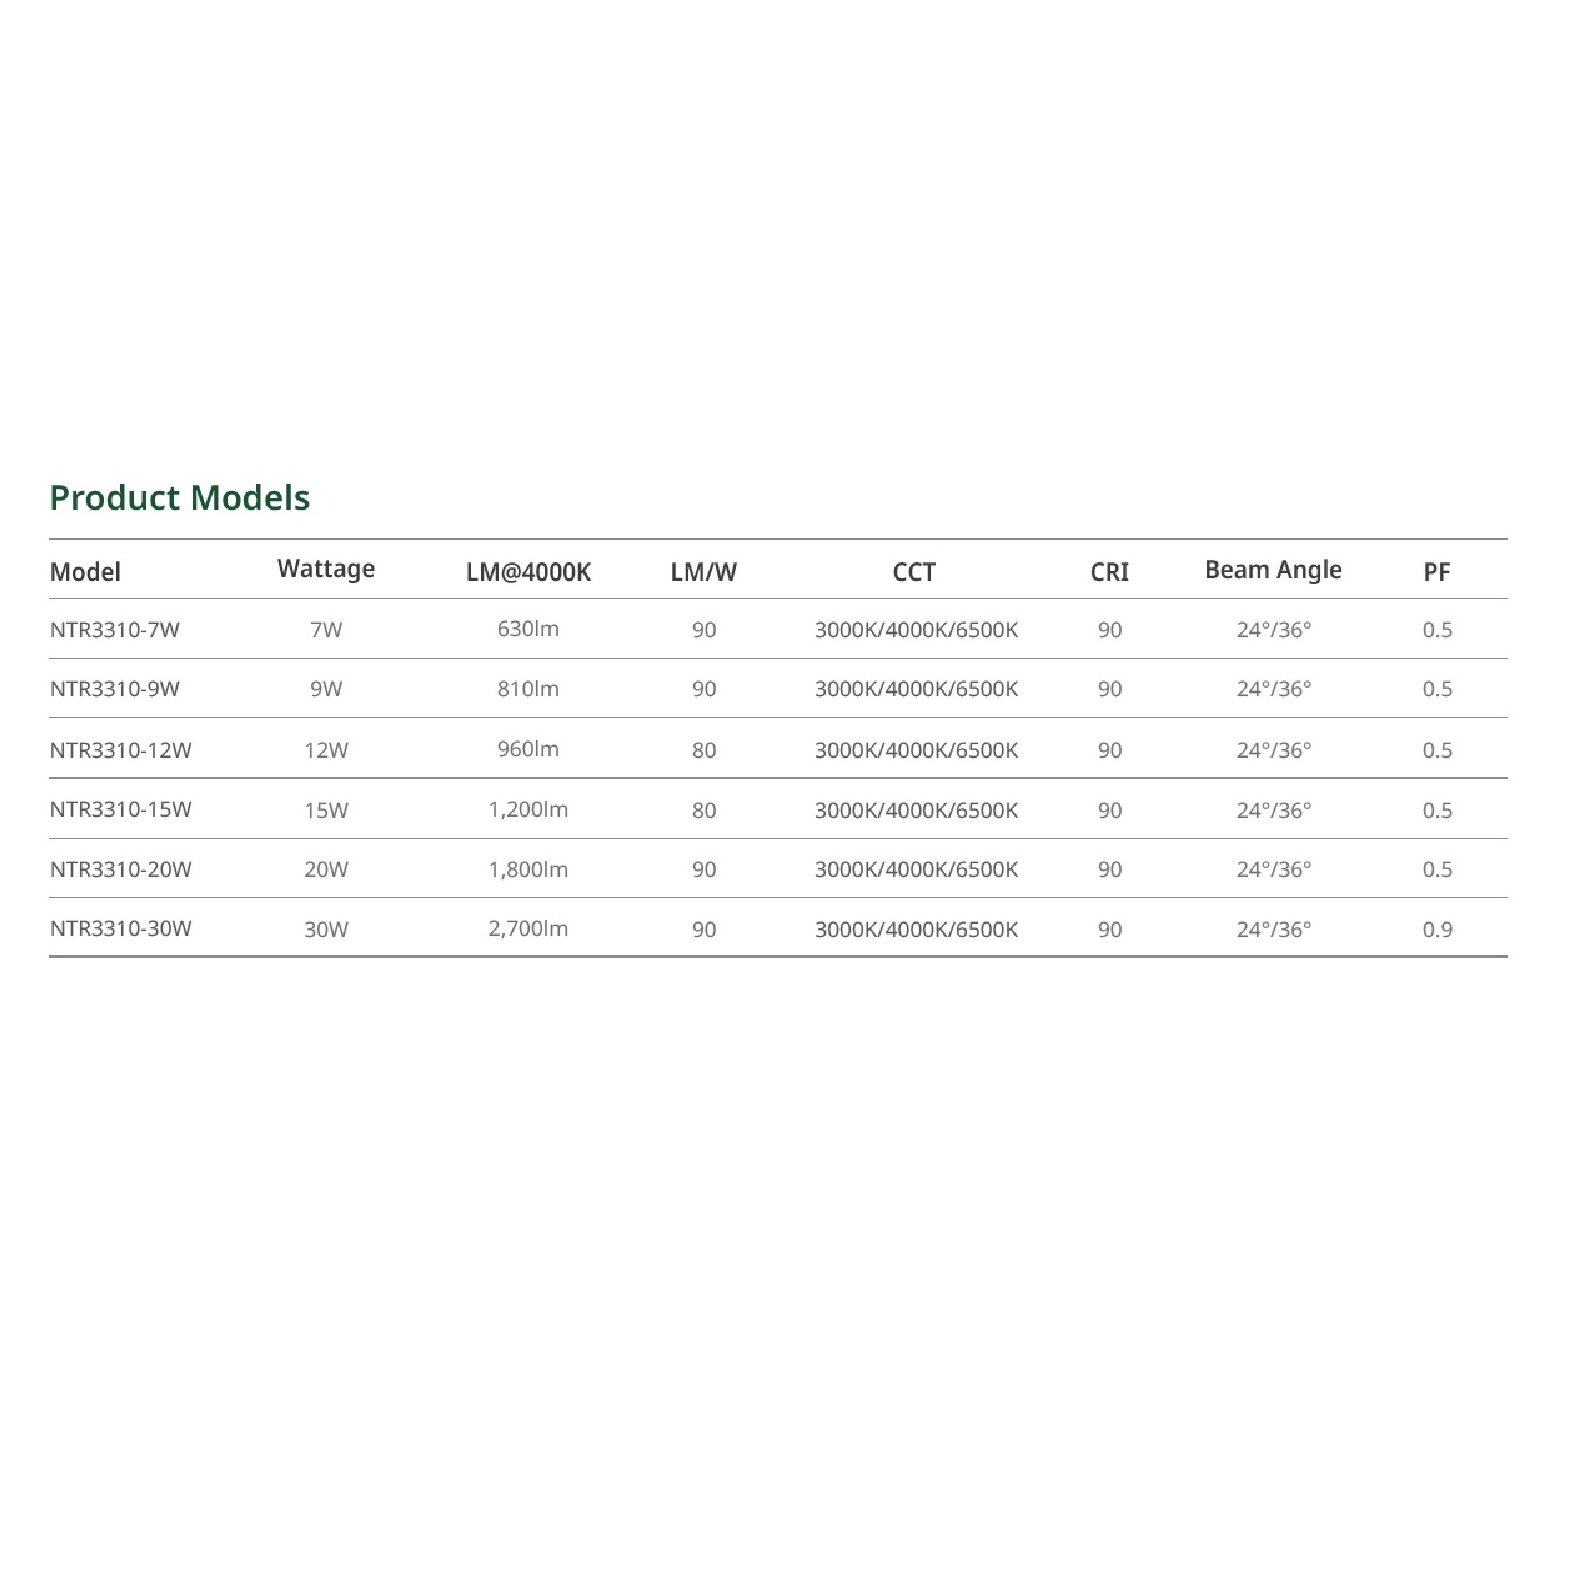The width and height of the screenshot is (1570, 1569).
Task: Select the Wattage column header
Action: [326, 569]
